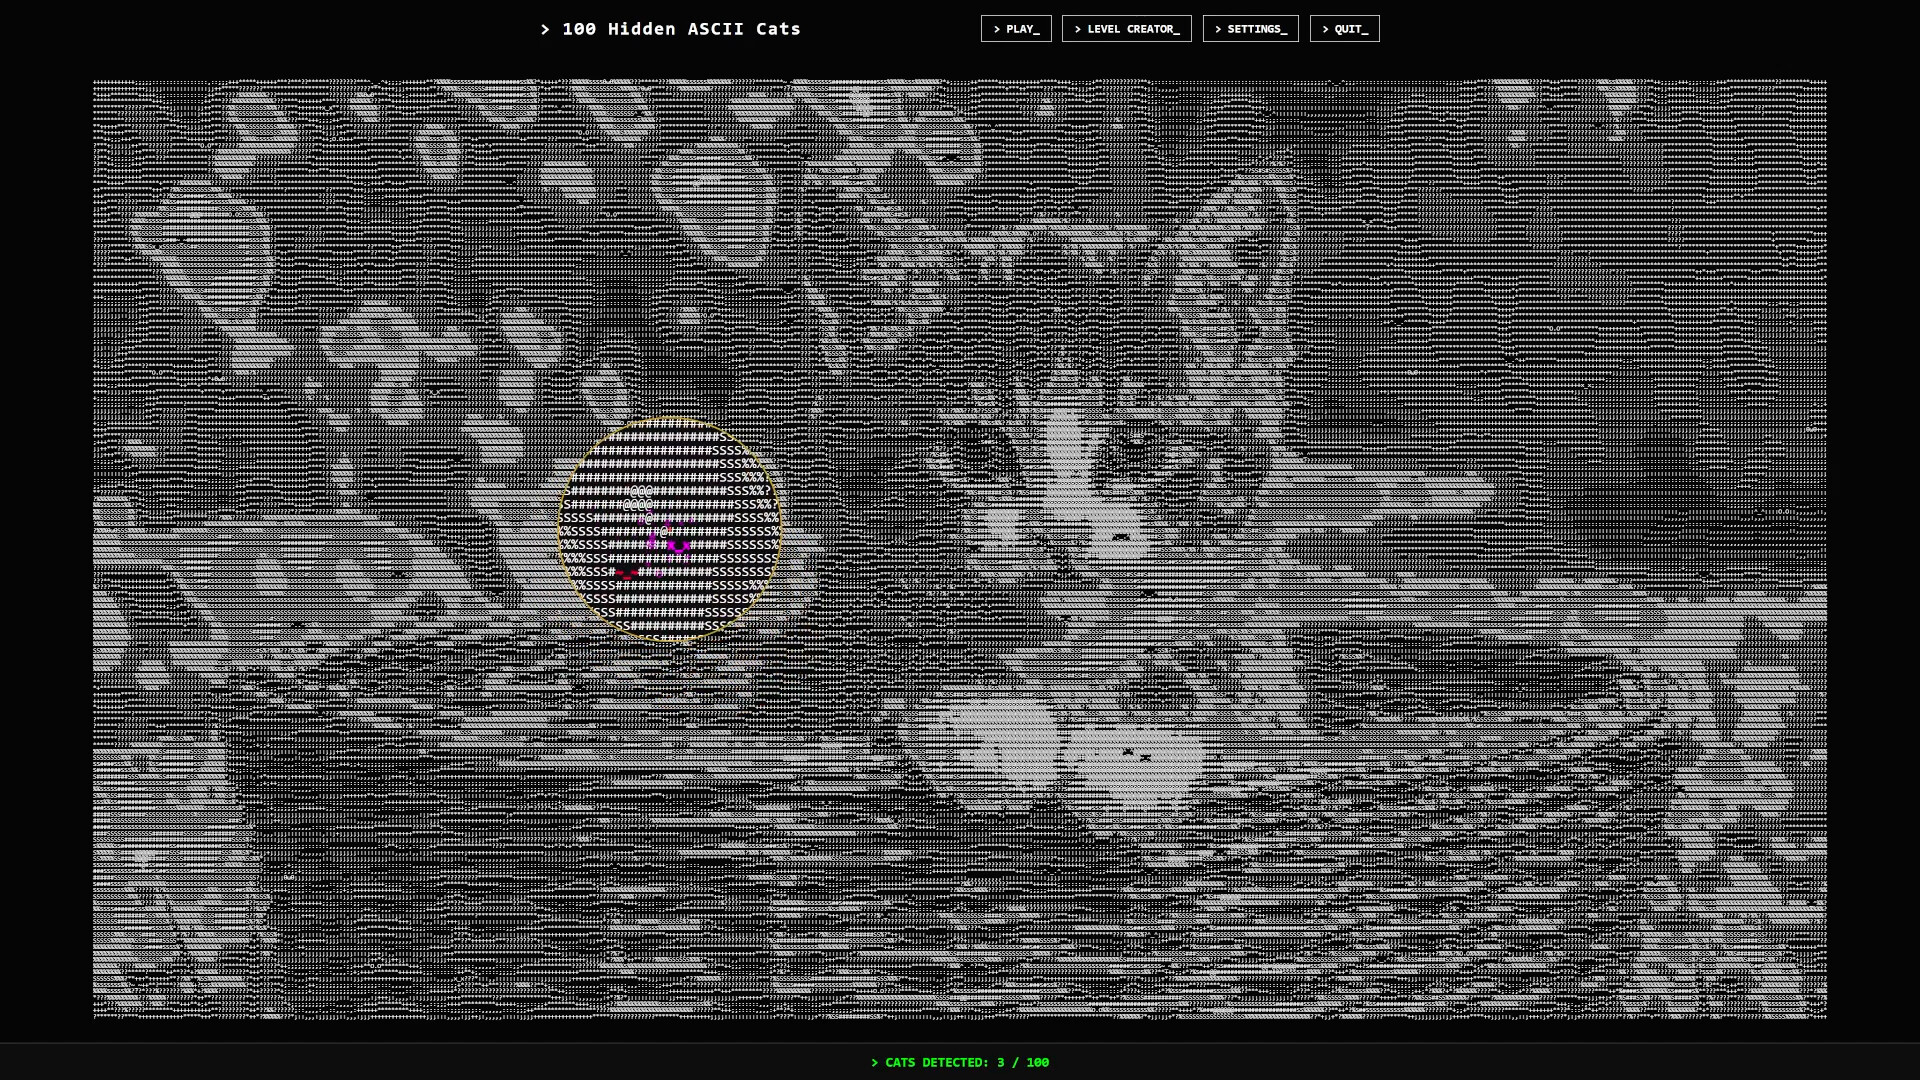Open the LEVEL CREATOR_ menu
Viewport: 1920px width, 1080px height.
click(1127, 29)
